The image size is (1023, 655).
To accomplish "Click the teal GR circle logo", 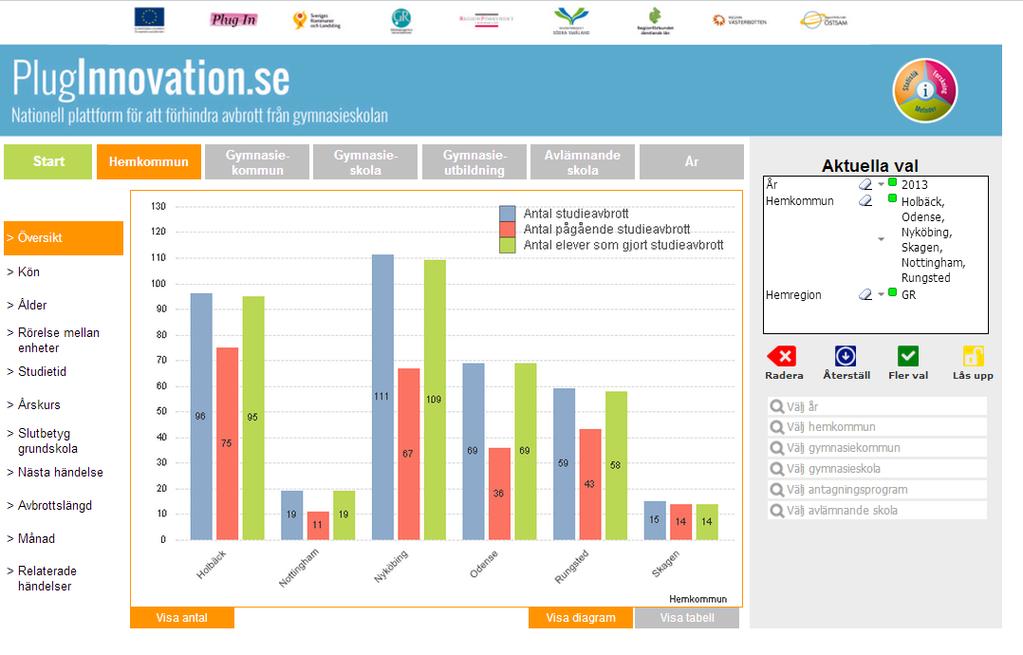I will [x=401, y=20].
